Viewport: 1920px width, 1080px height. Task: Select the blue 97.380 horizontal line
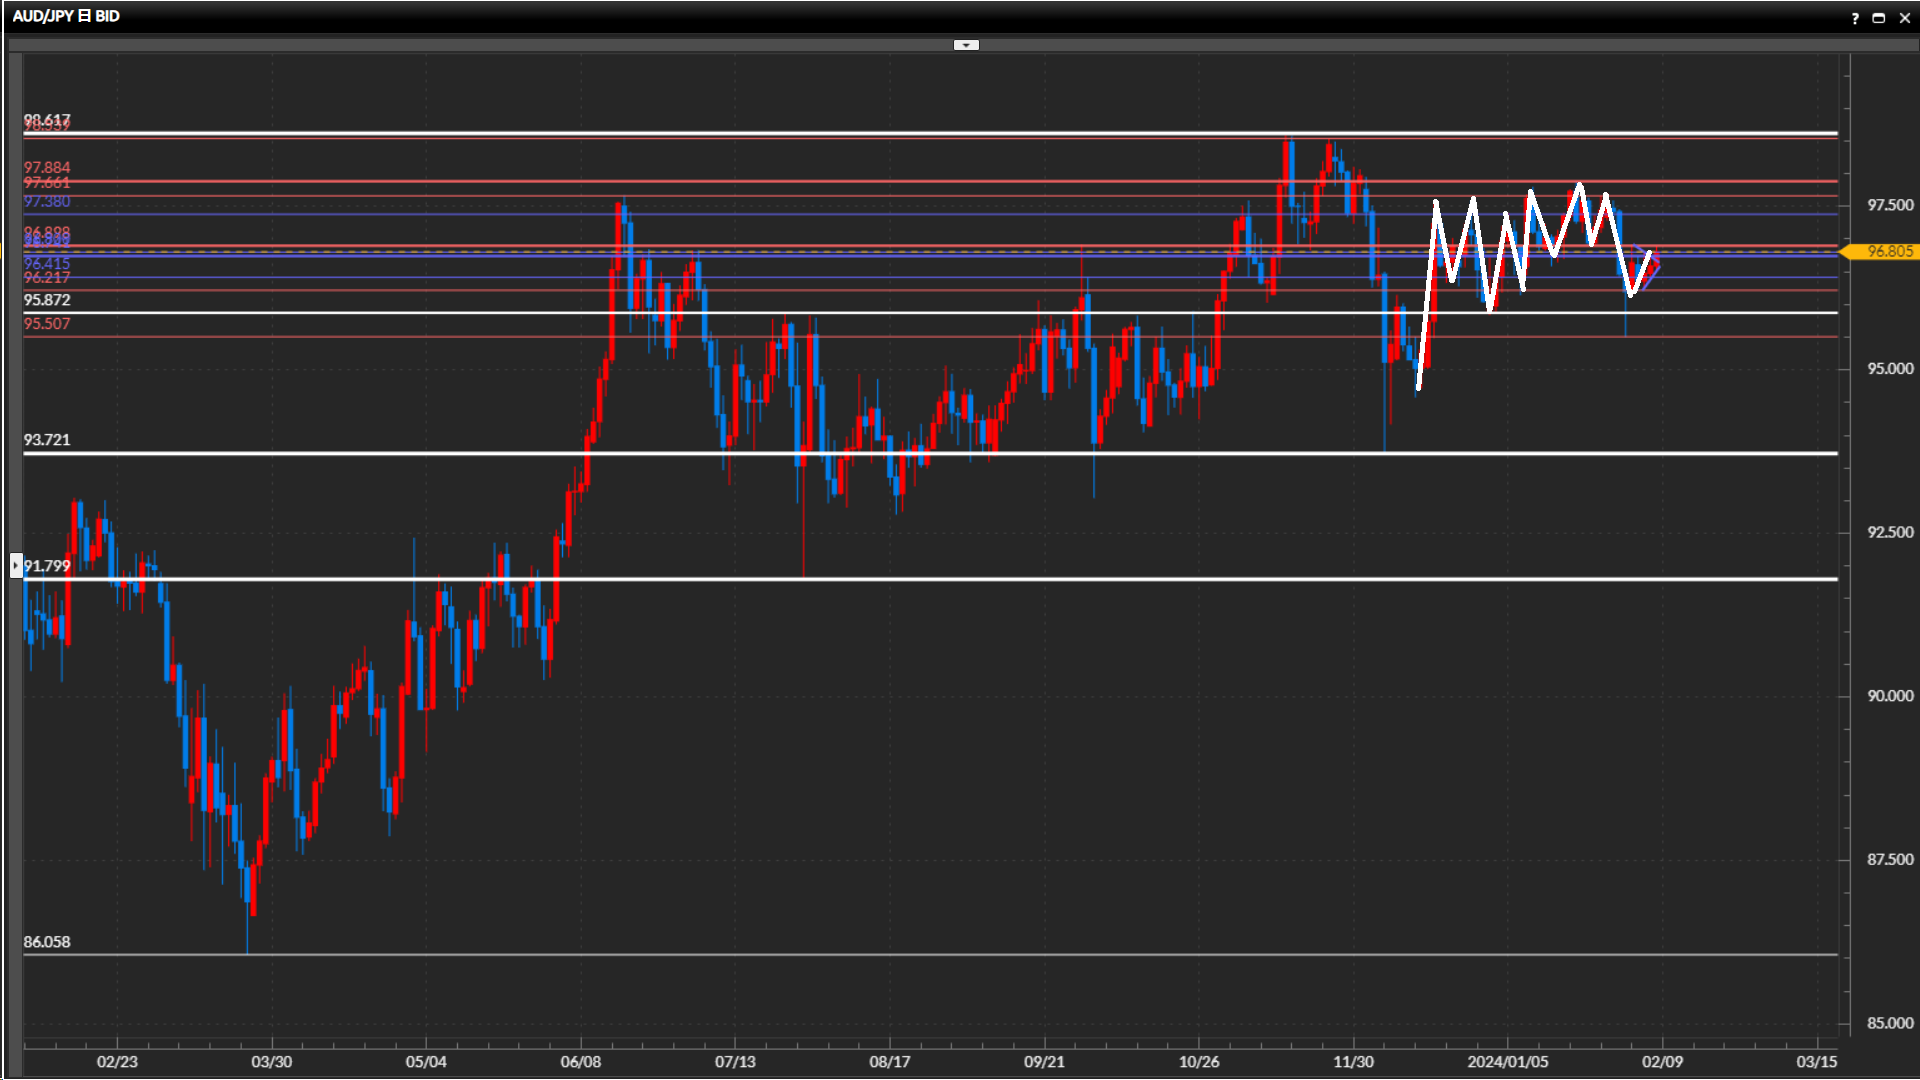[x=800, y=214]
